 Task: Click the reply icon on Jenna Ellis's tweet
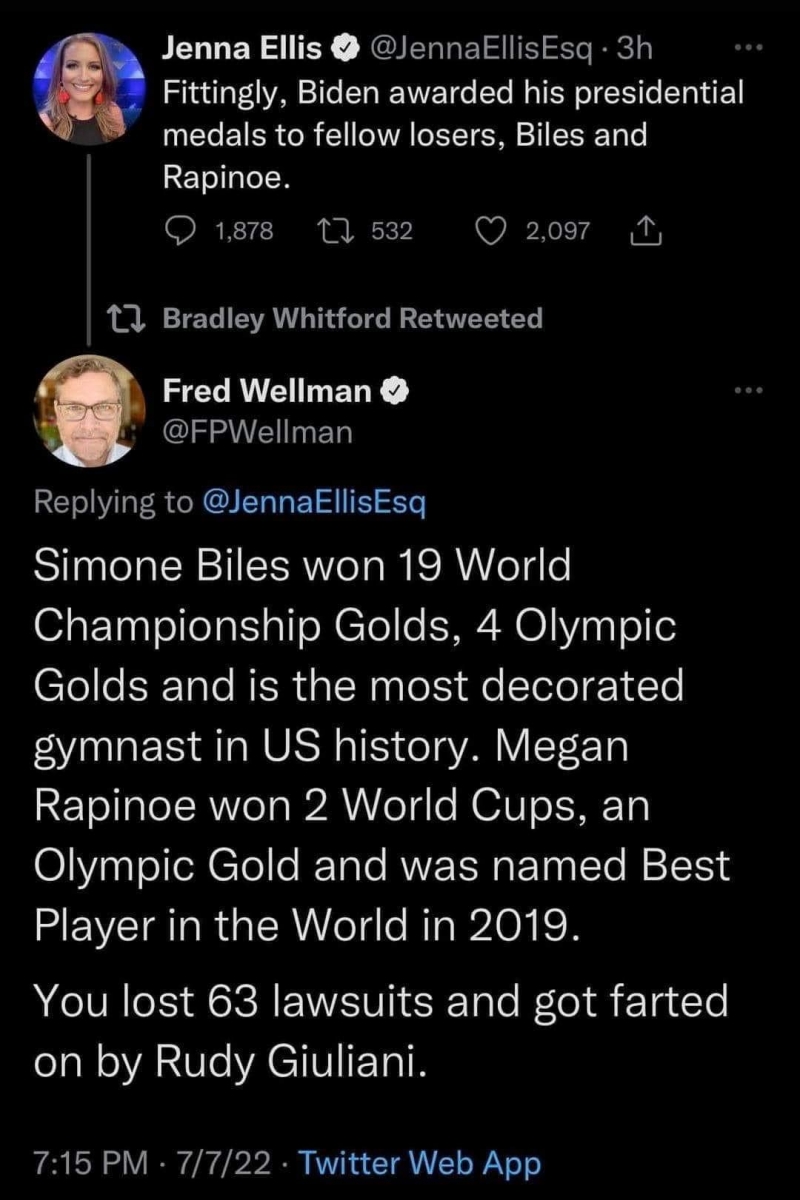(x=181, y=232)
